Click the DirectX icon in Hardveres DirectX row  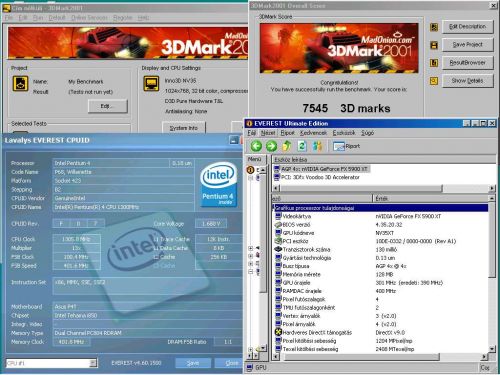pyautogui.click(x=278, y=332)
